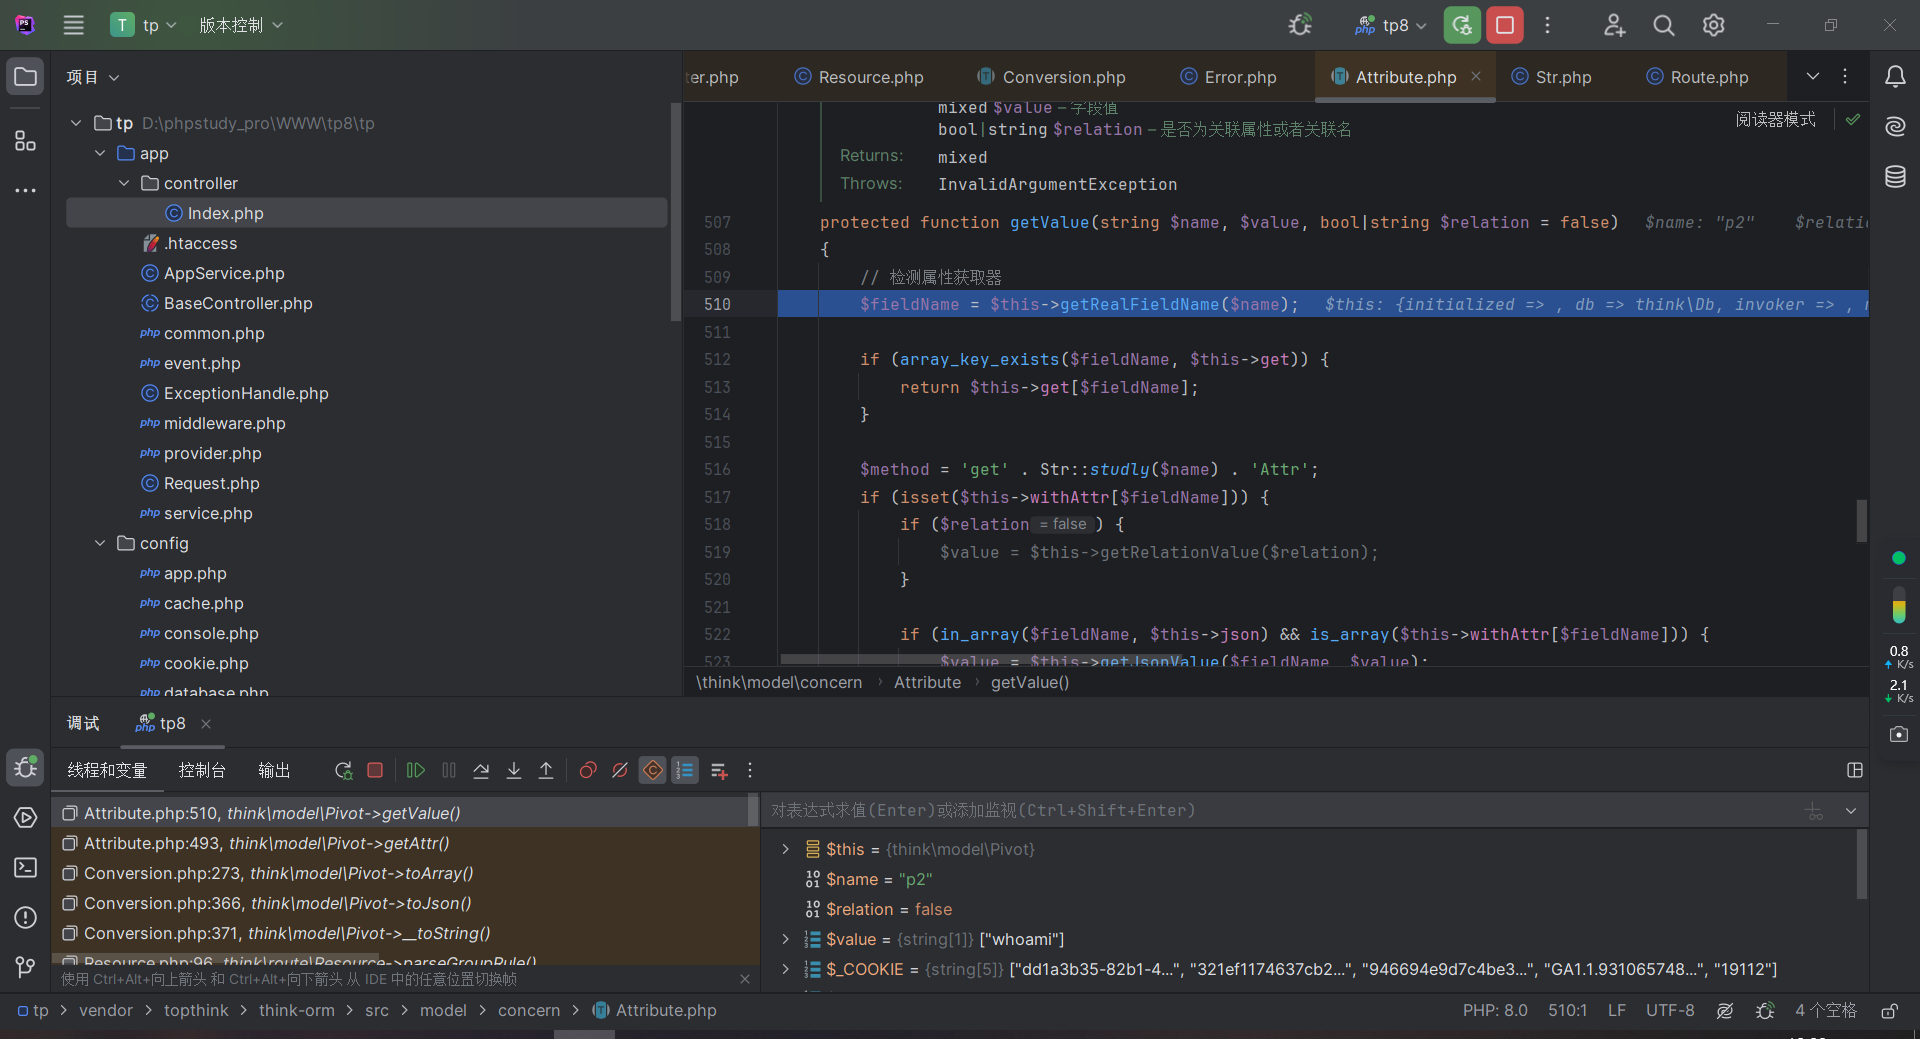Open the Terminal tool window
1920x1039 pixels.
coord(25,867)
